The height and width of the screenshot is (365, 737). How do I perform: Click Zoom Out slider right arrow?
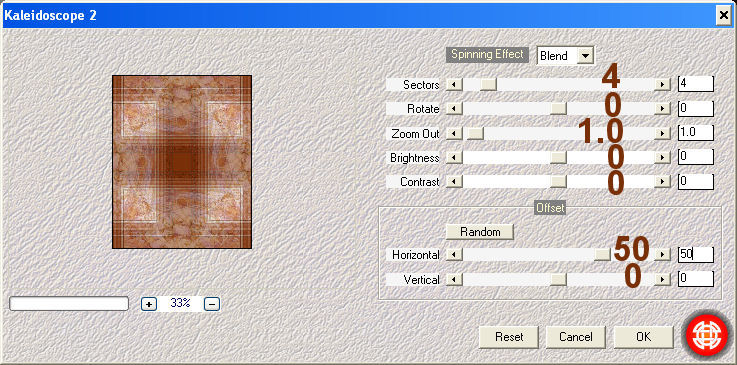pos(662,133)
